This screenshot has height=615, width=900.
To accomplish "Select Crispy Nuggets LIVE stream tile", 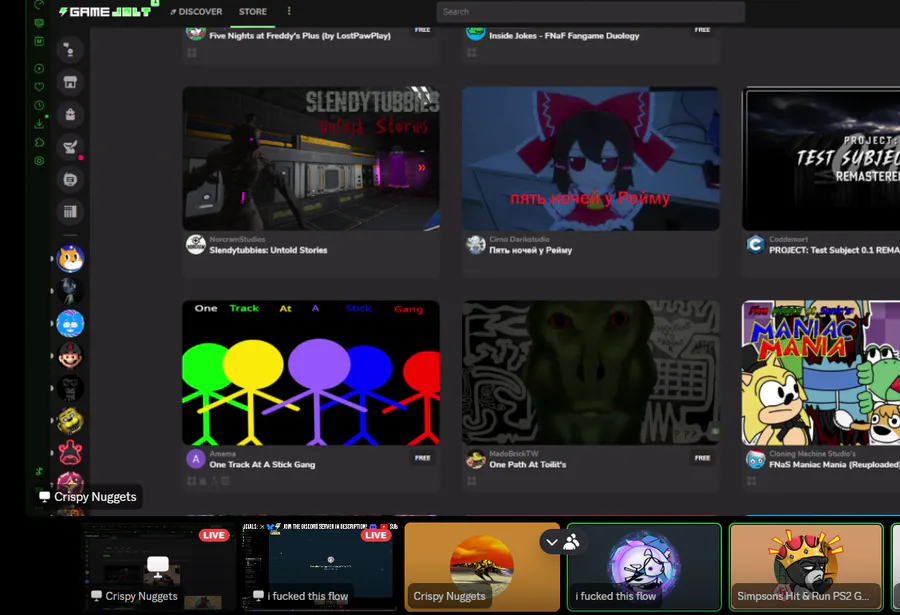I will [x=159, y=567].
